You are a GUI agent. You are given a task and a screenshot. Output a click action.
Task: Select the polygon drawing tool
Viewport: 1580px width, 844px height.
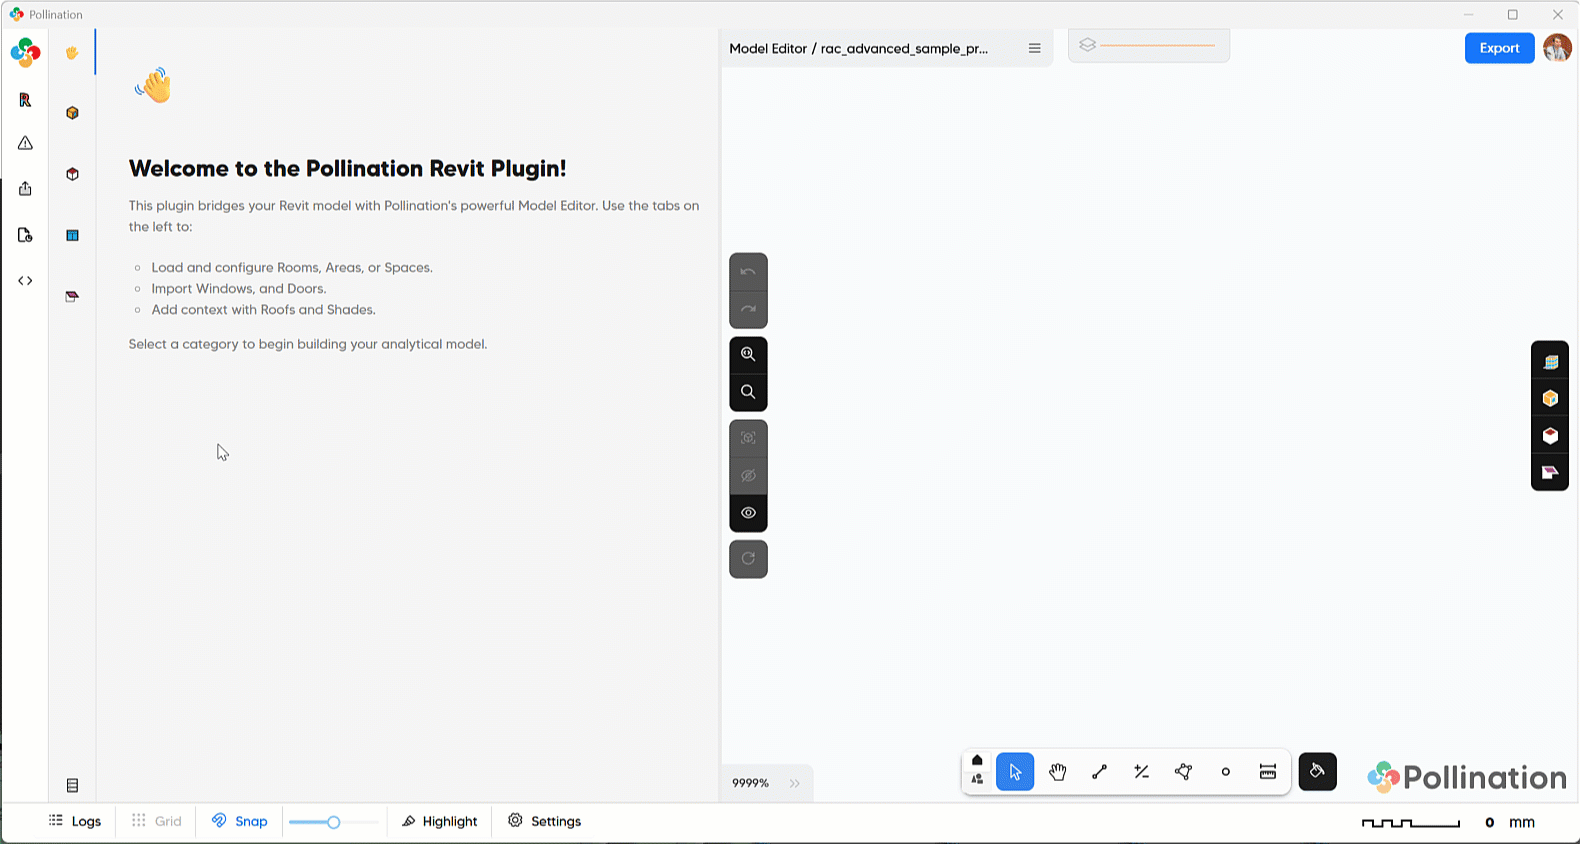pyautogui.click(x=1184, y=772)
